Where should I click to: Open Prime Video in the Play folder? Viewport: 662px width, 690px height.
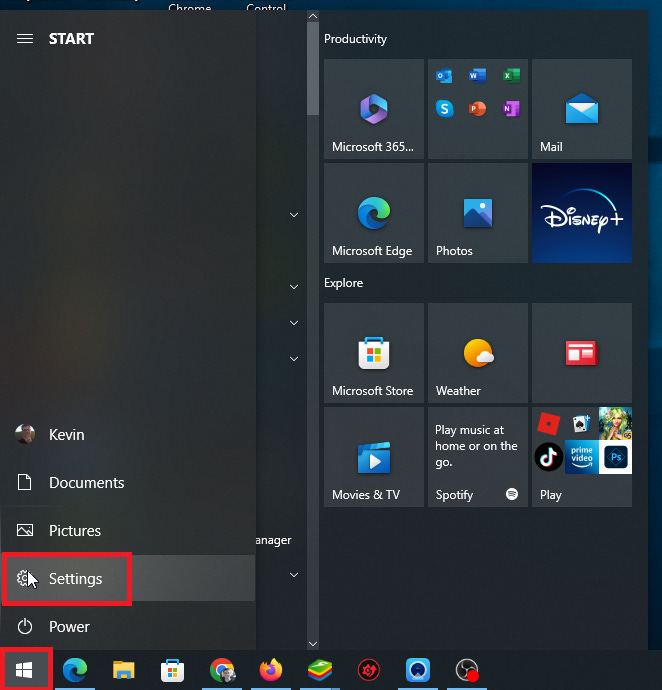[581, 457]
